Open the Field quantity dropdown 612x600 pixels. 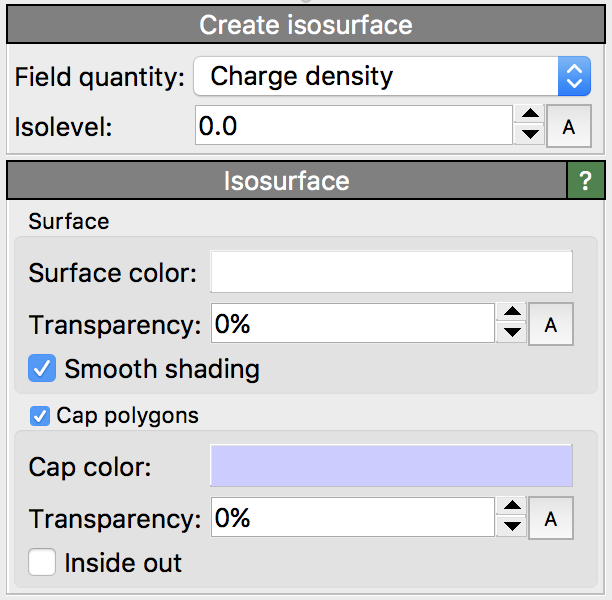point(392,76)
